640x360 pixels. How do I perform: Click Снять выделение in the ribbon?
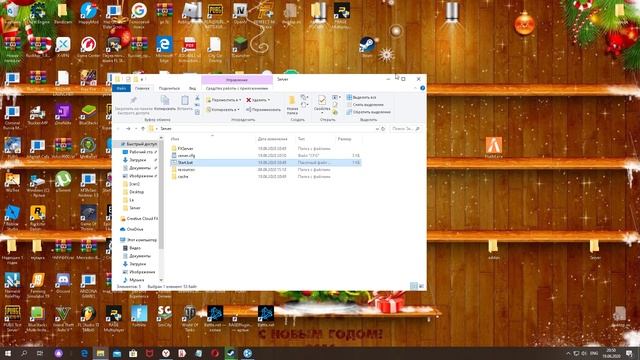tap(365, 105)
